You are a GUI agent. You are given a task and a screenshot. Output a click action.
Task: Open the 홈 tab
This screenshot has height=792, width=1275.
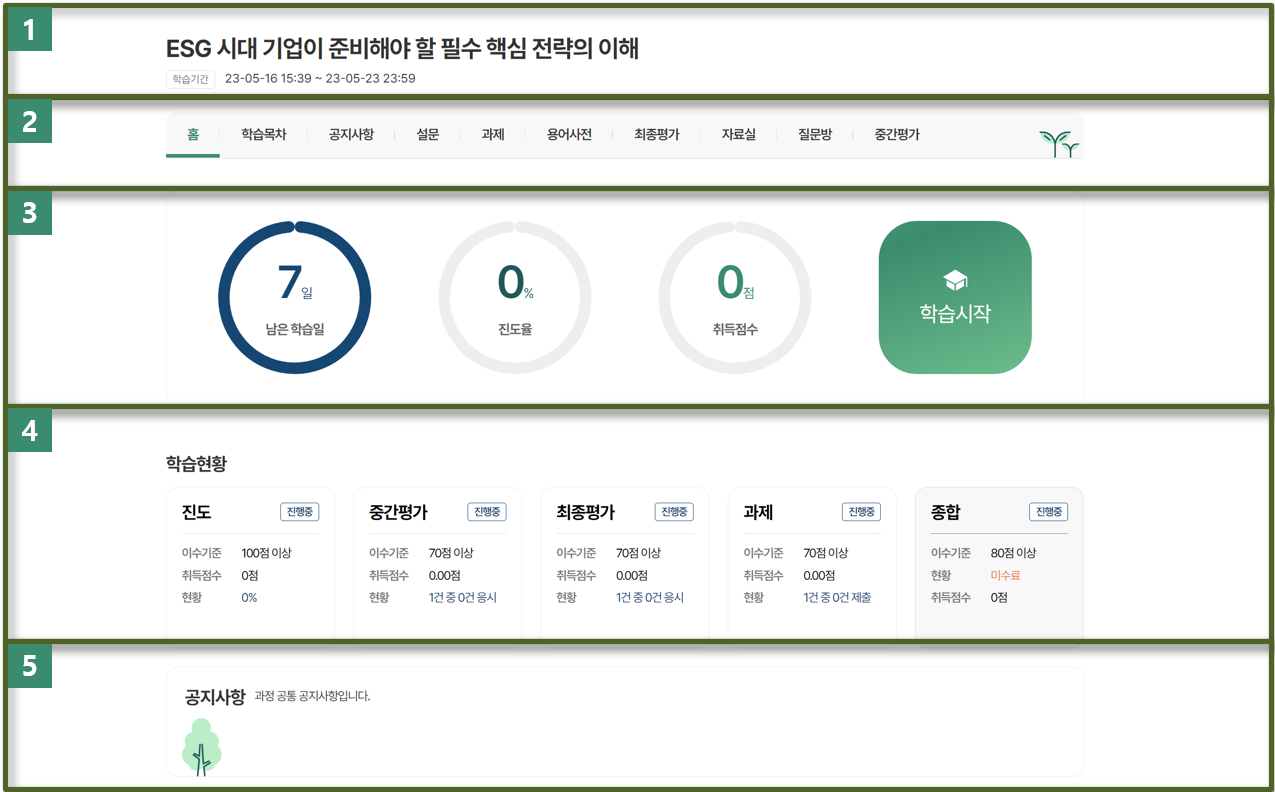click(193, 134)
